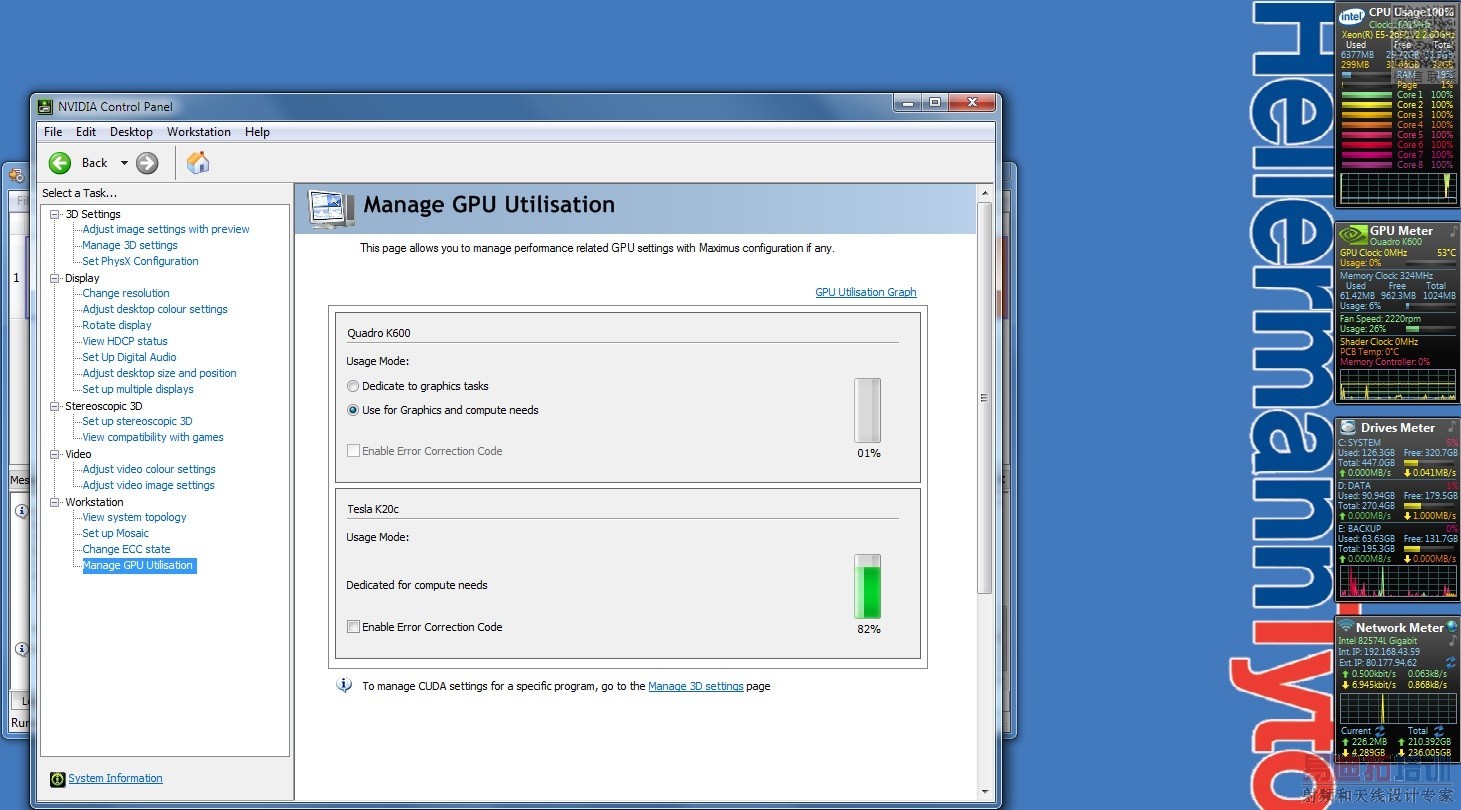Open Adjust desktop colour settings
1461x810 pixels.
[x=155, y=309]
